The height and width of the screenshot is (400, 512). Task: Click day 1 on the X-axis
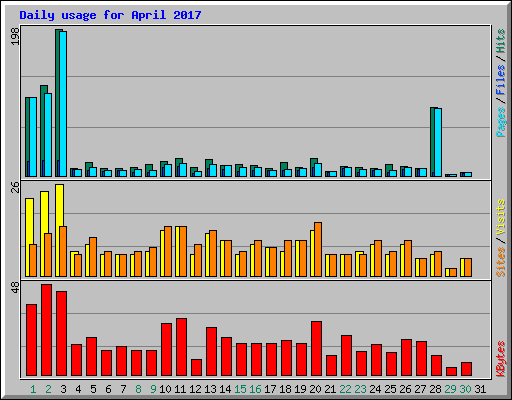coord(33,389)
